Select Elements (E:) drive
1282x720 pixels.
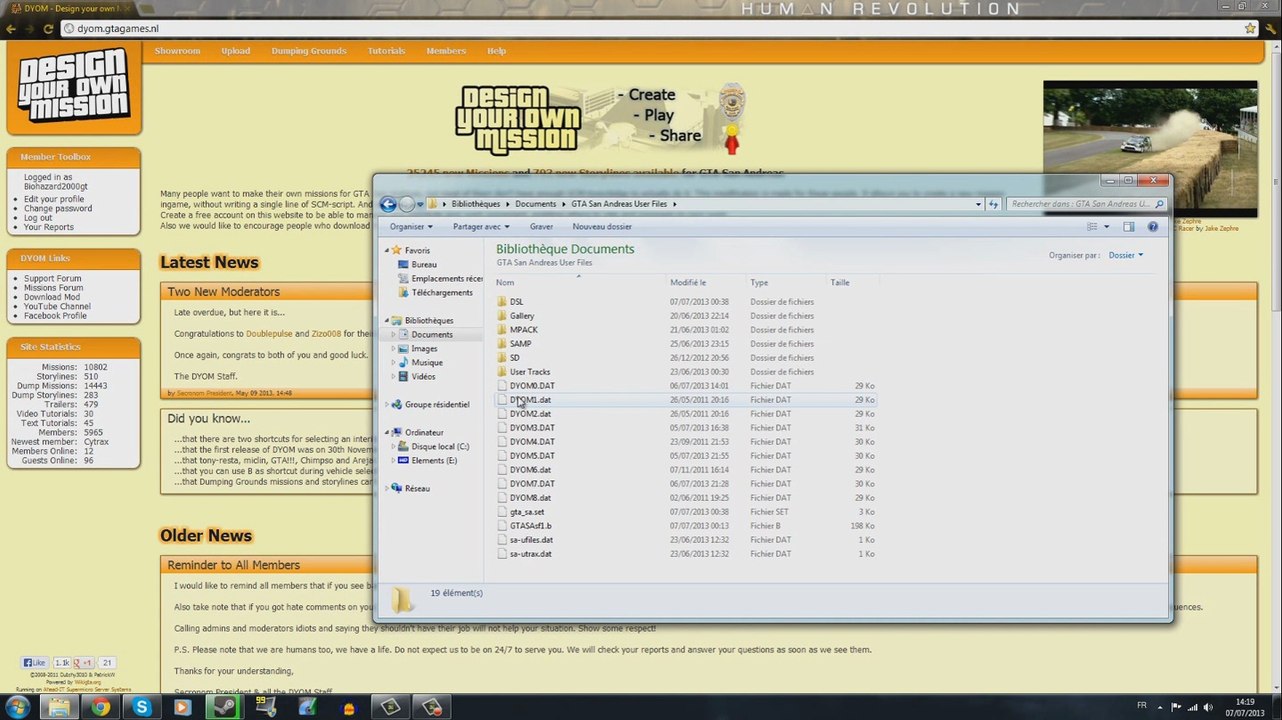[434, 460]
